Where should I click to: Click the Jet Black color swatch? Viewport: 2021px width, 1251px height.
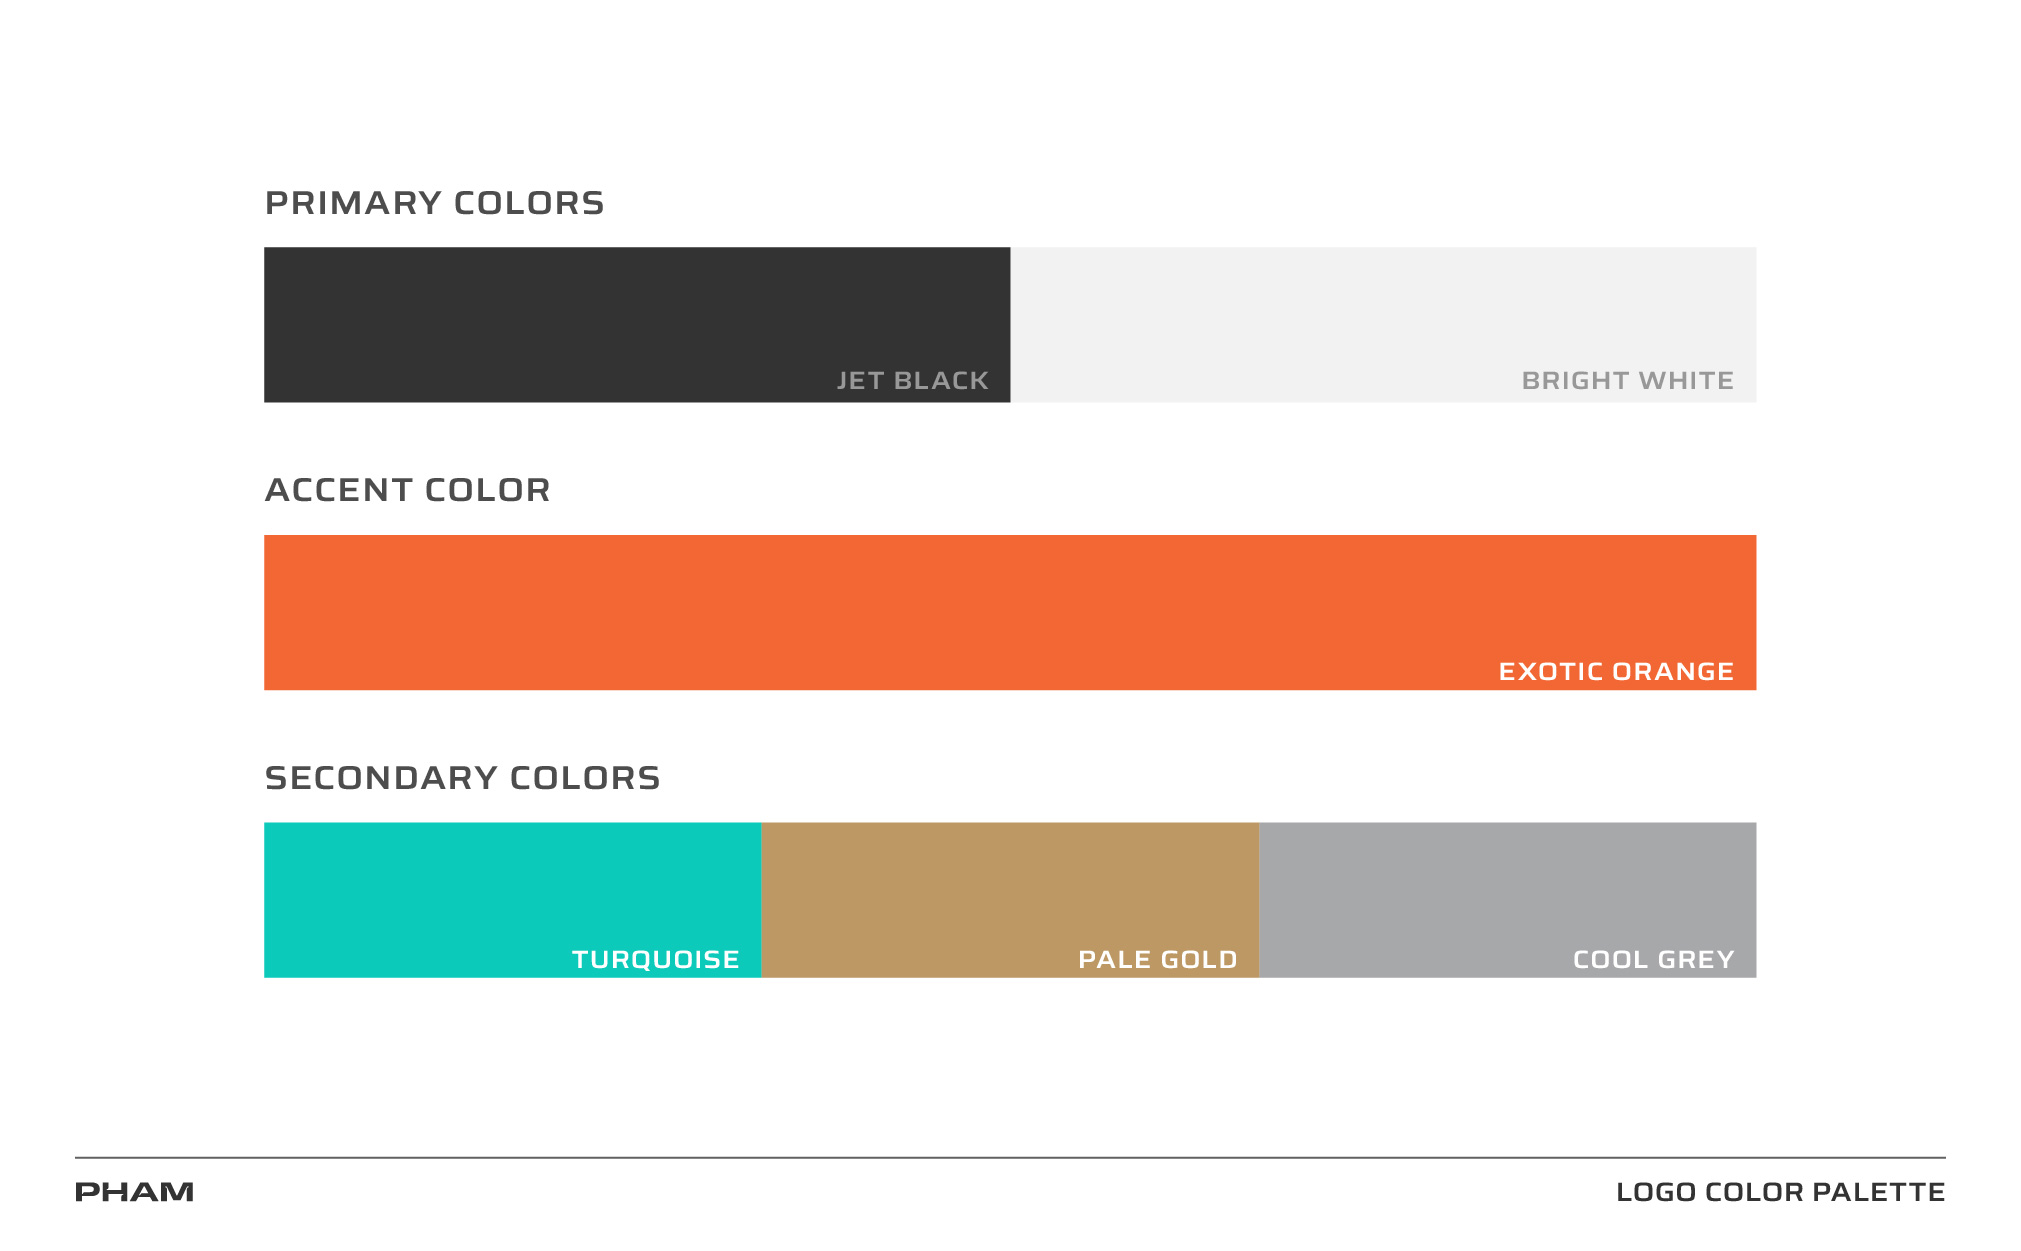[637, 325]
